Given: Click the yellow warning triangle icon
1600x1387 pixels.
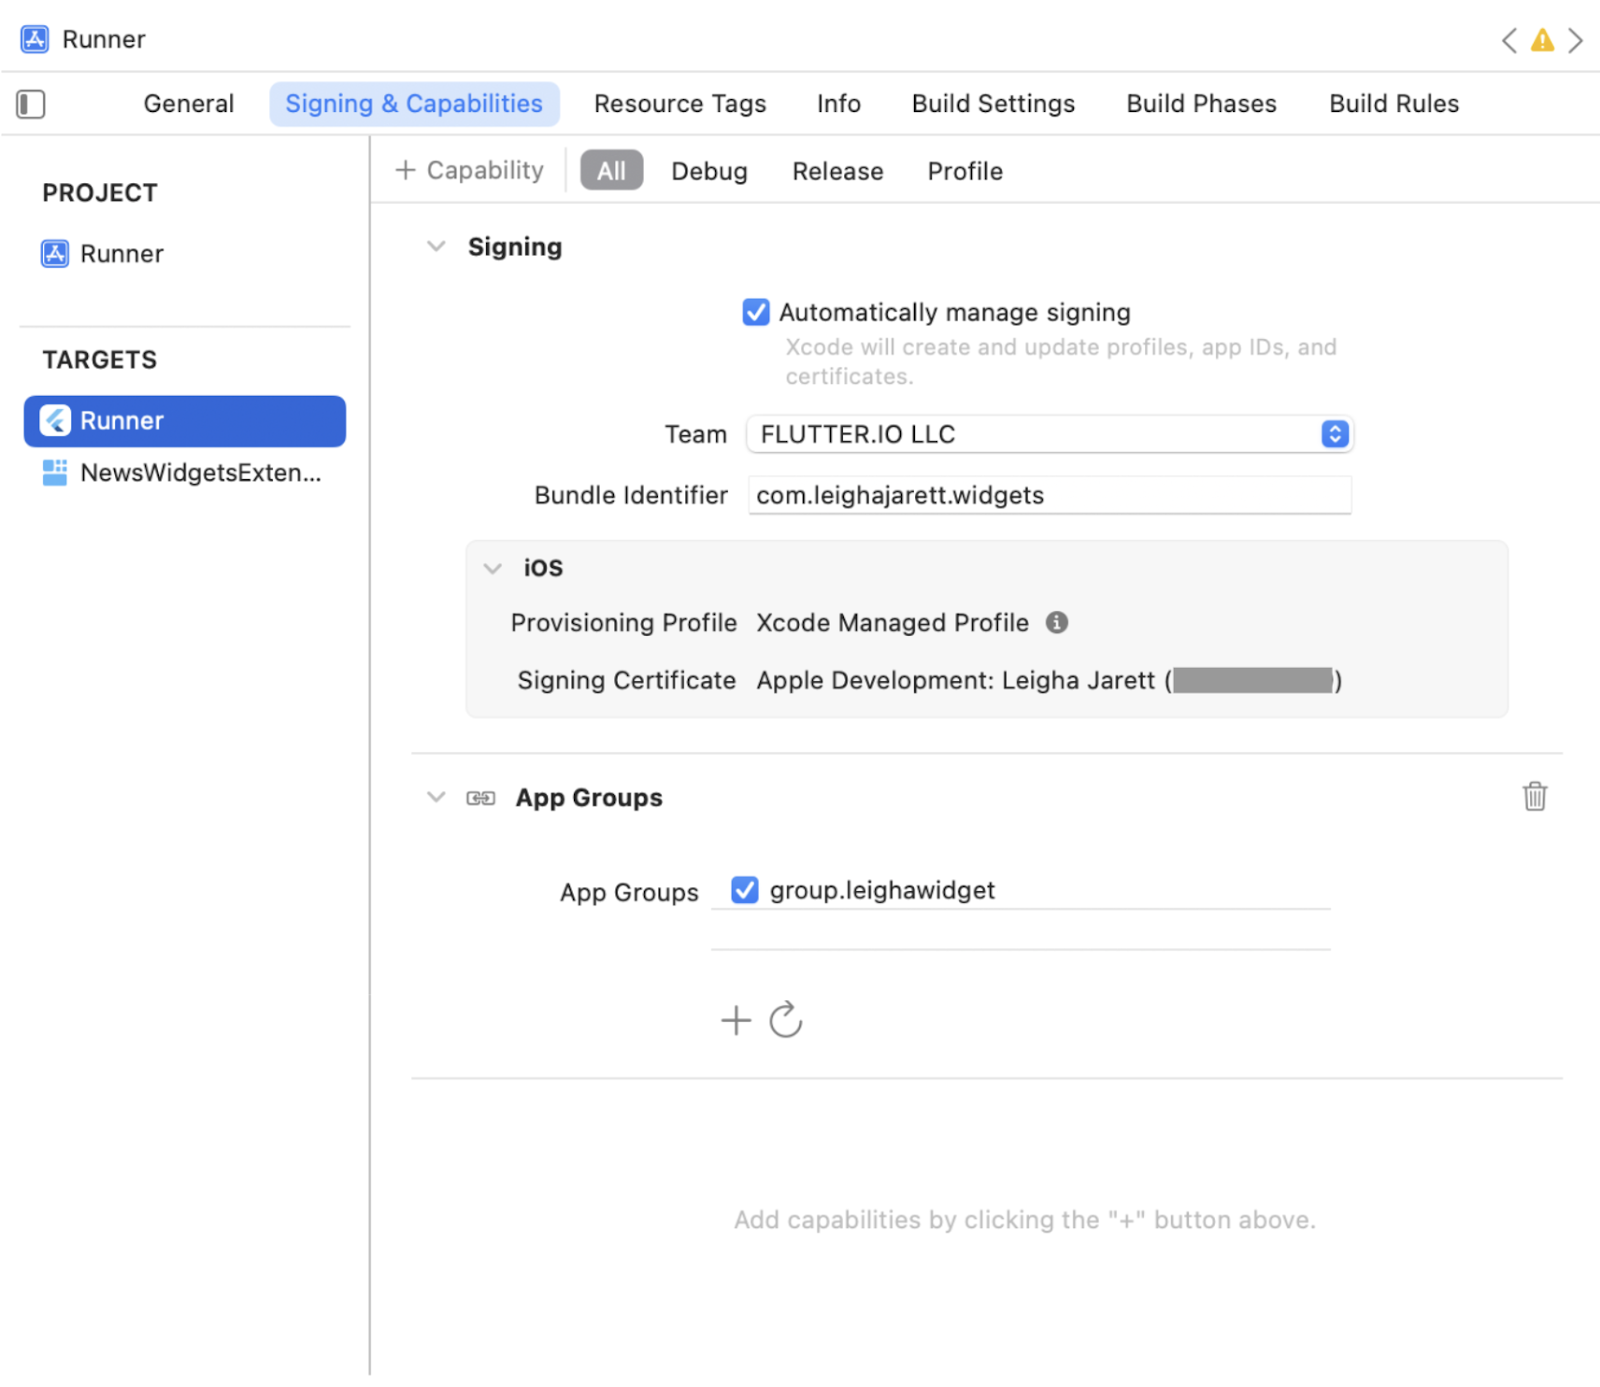Looking at the screenshot, I should pos(1542,40).
